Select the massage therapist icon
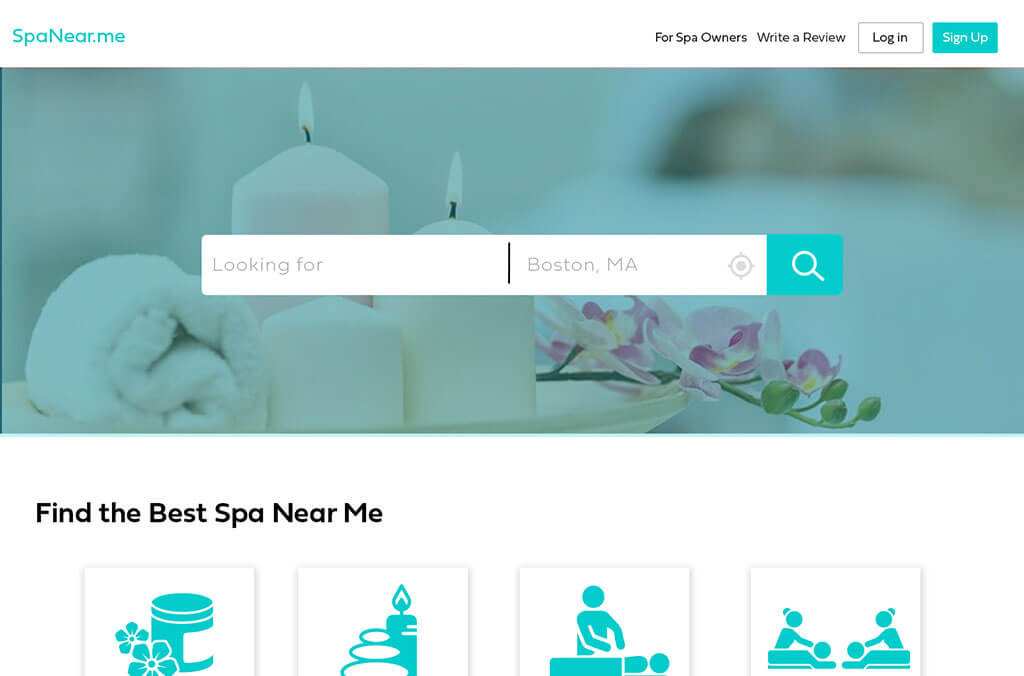This screenshot has height=676, width=1024. (609, 630)
